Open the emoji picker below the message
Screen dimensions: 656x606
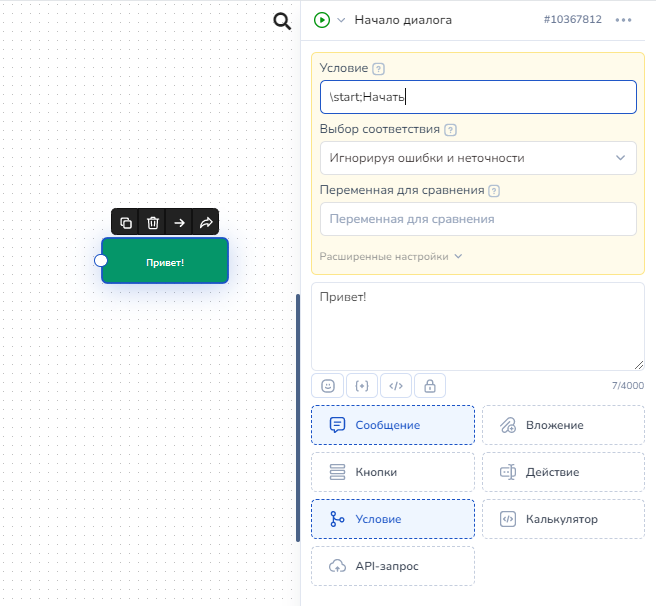327,386
